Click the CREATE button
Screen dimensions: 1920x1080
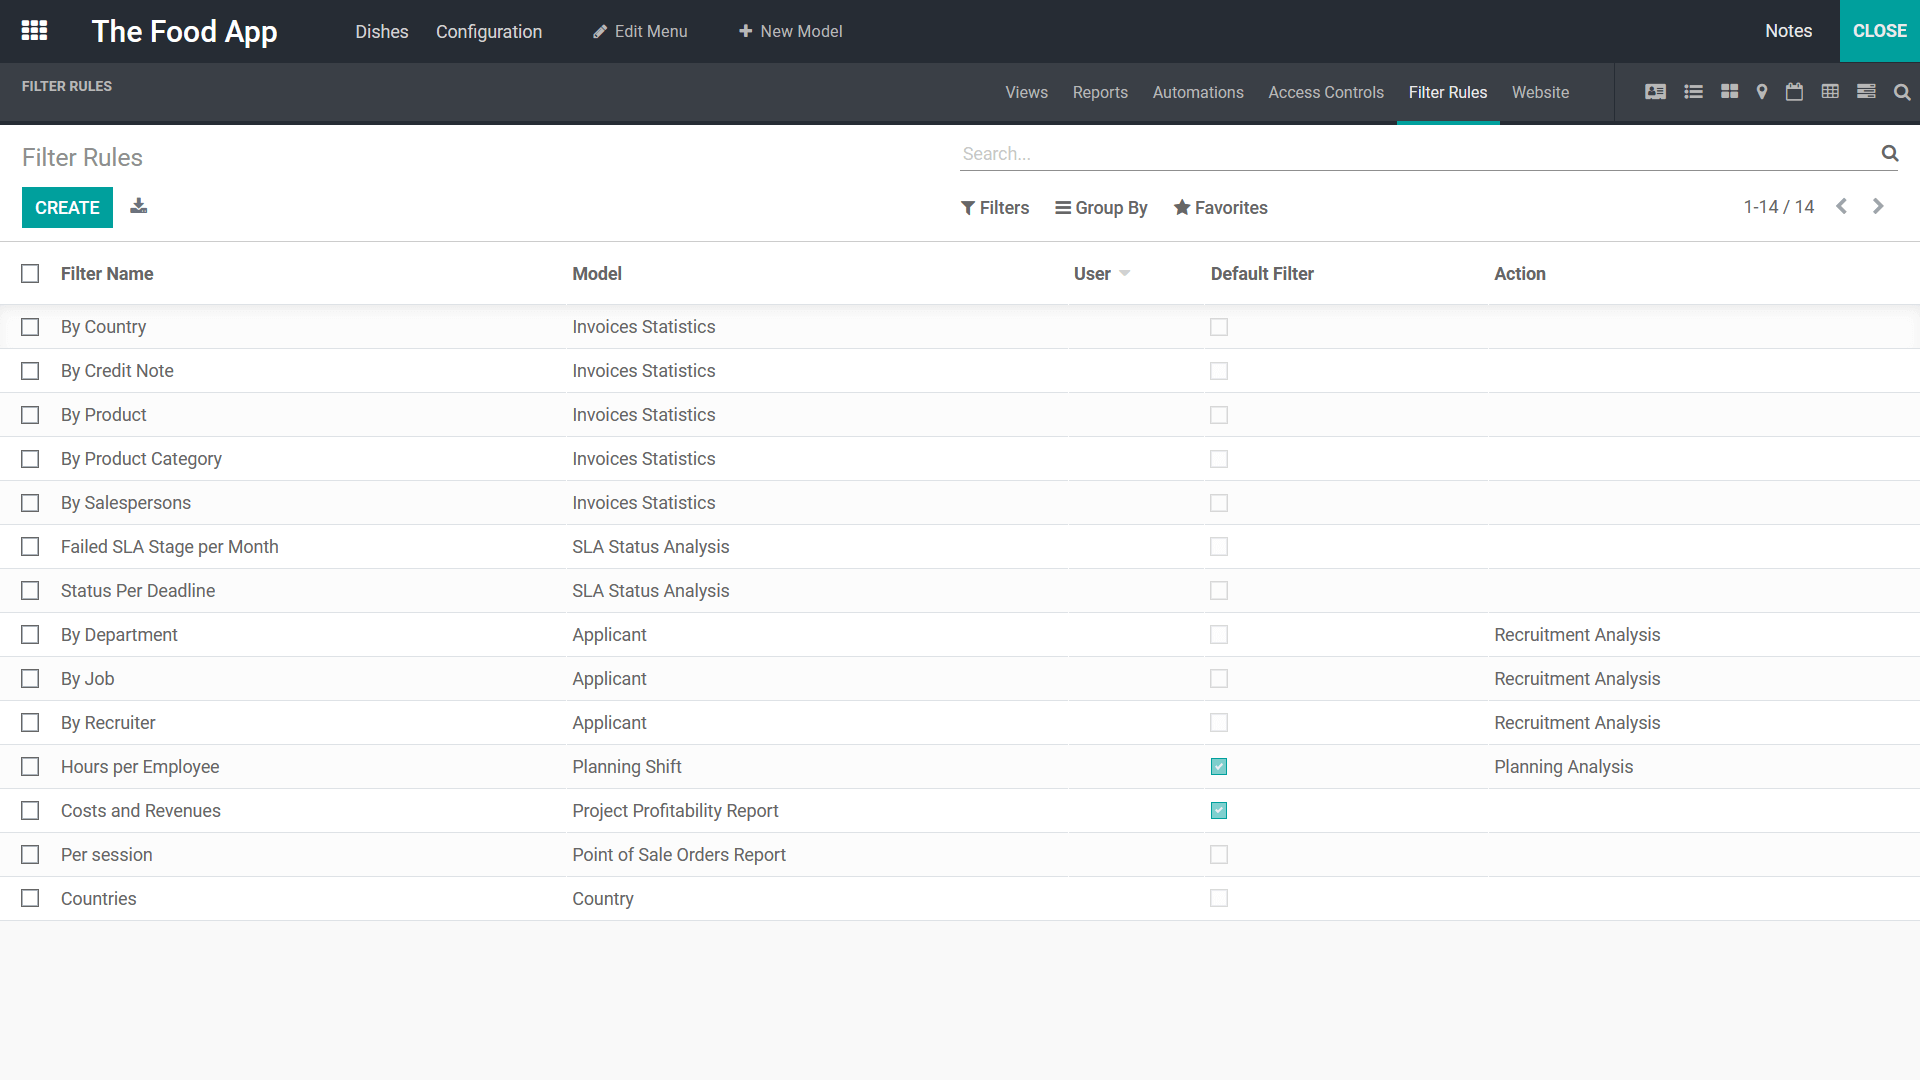(66, 207)
